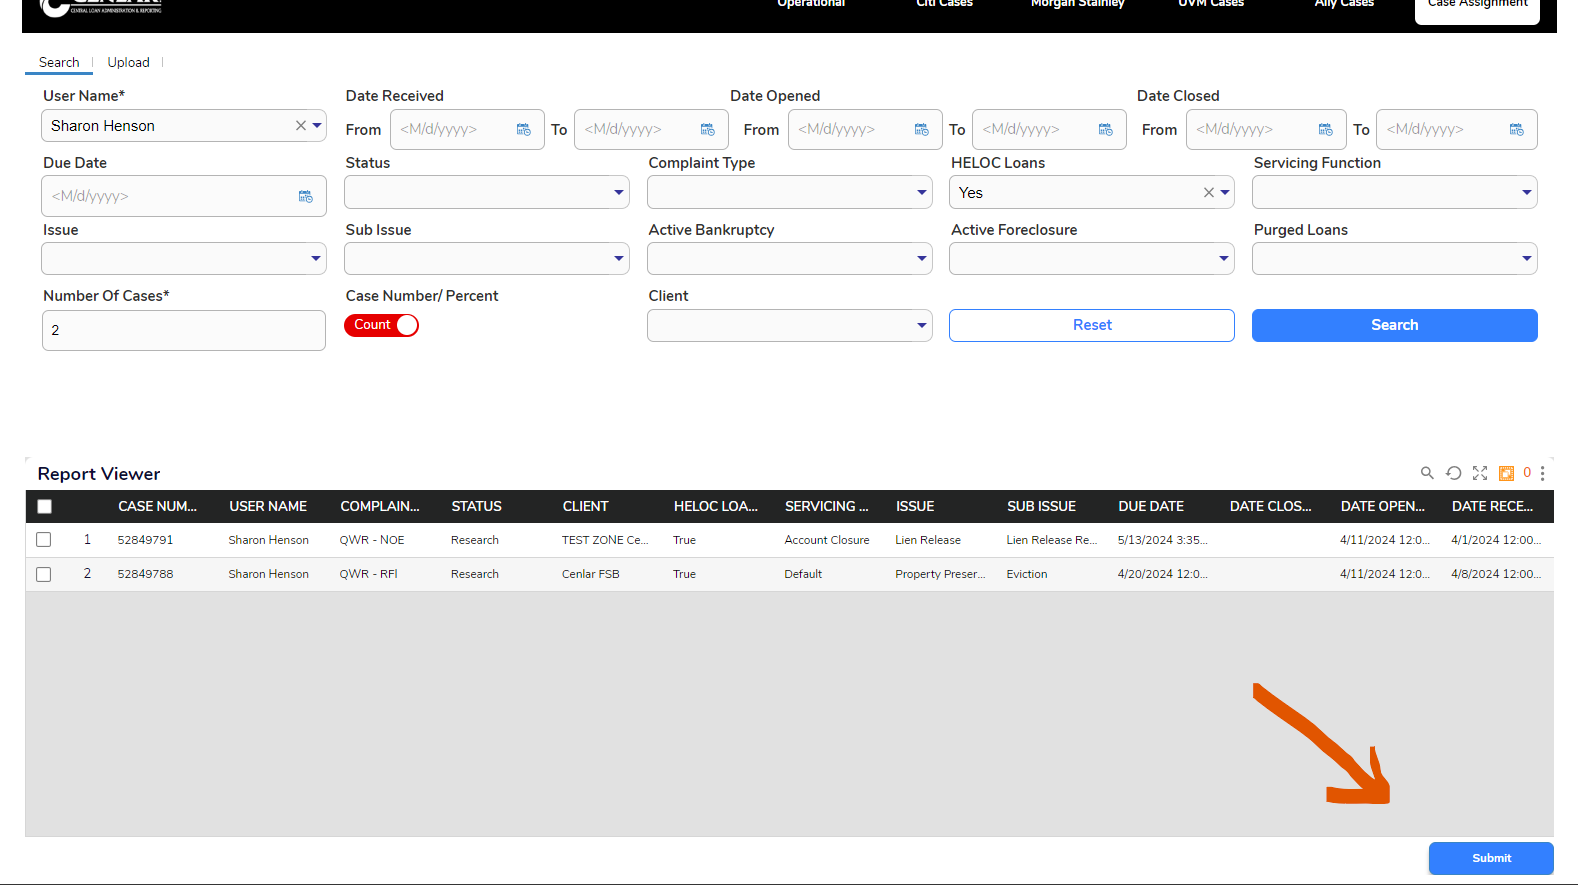Sort by the SUB ISSUE column header
The width and height of the screenshot is (1578, 885).
(x=1041, y=507)
